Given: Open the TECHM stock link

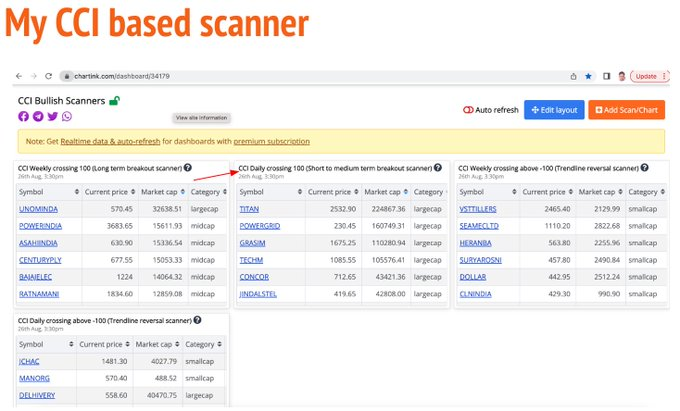Looking at the screenshot, I should coord(251,260).
